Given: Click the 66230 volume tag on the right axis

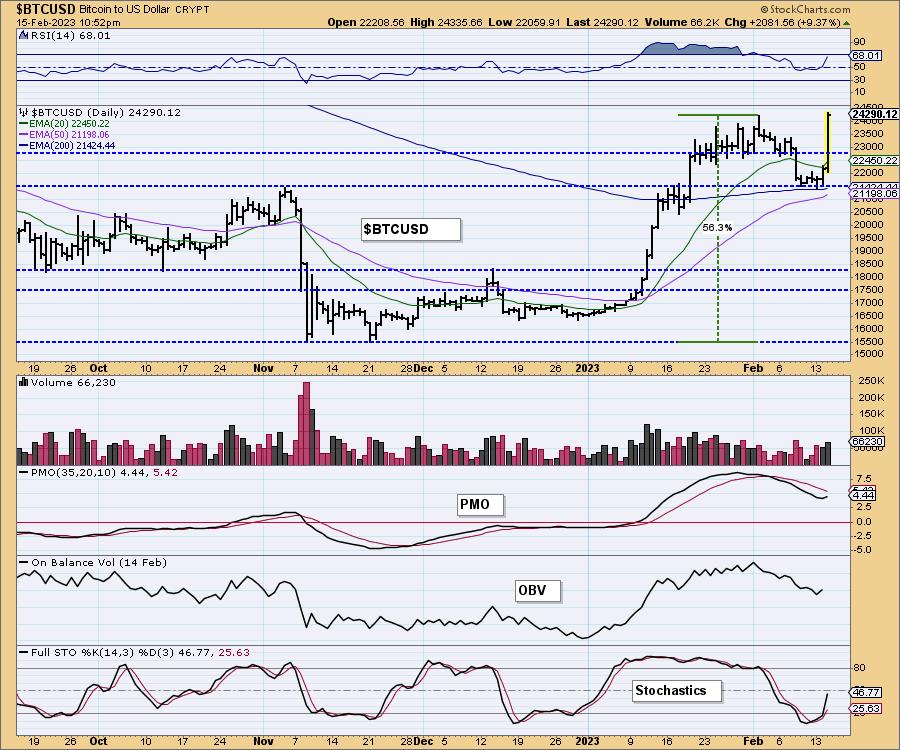Looking at the screenshot, I should pyautogui.click(x=867, y=441).
